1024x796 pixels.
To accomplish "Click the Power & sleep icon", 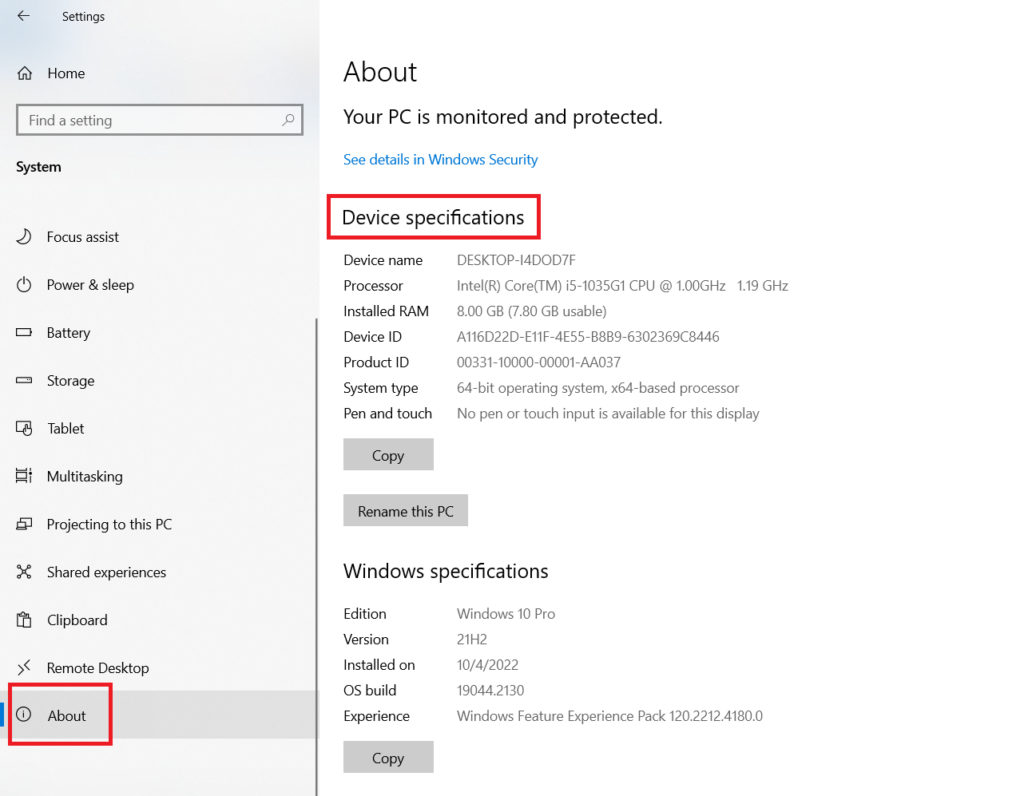I will tap(24, 284).
